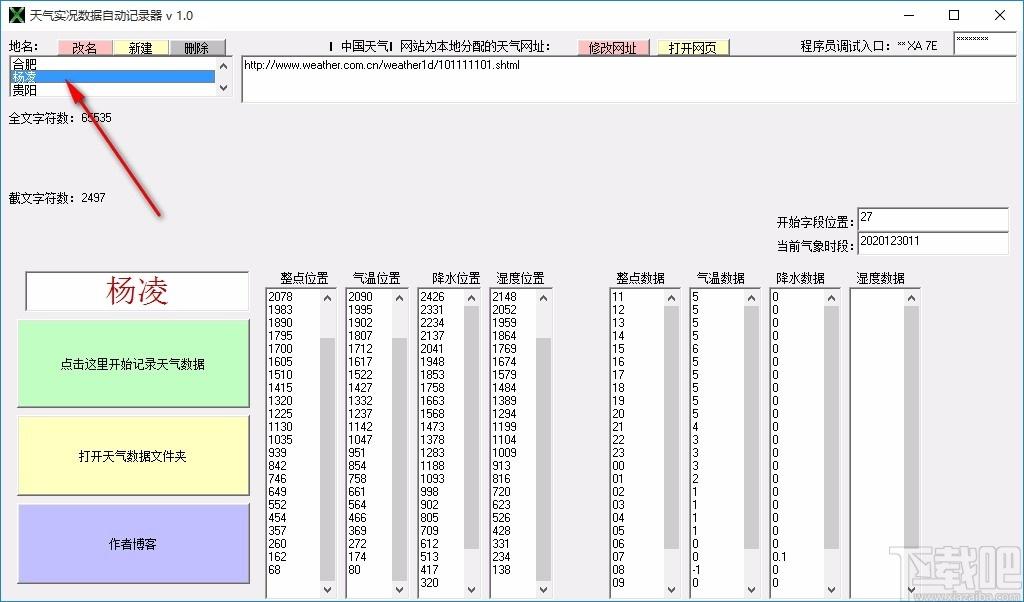Maximize the weather recorder window
The width and height of the screenshot is (1024, 602).
pyautogui.click(x=954, y=15)
